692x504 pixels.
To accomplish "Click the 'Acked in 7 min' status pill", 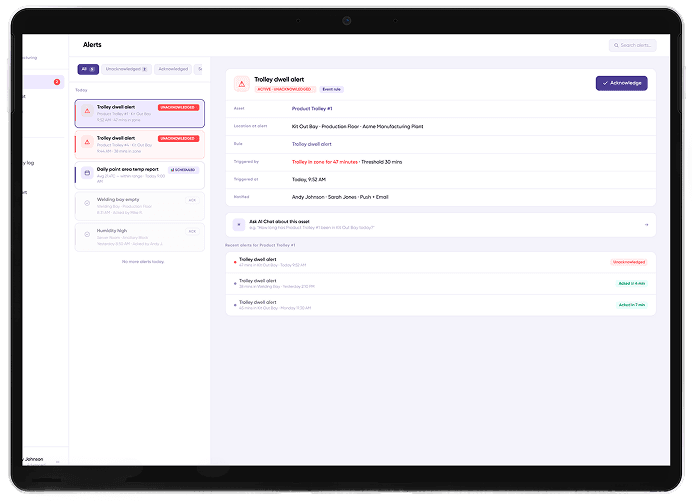I will [632, 305].
